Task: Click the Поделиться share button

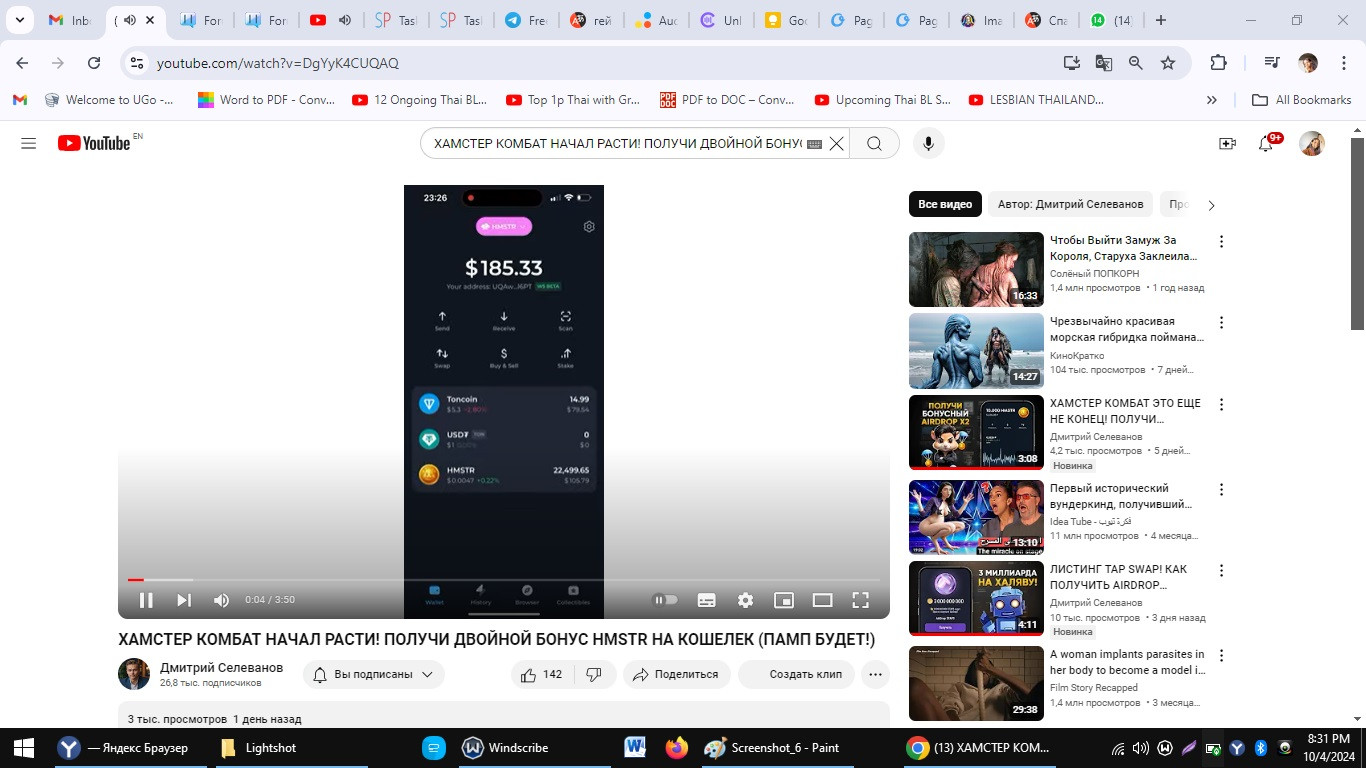Action: 676,674
